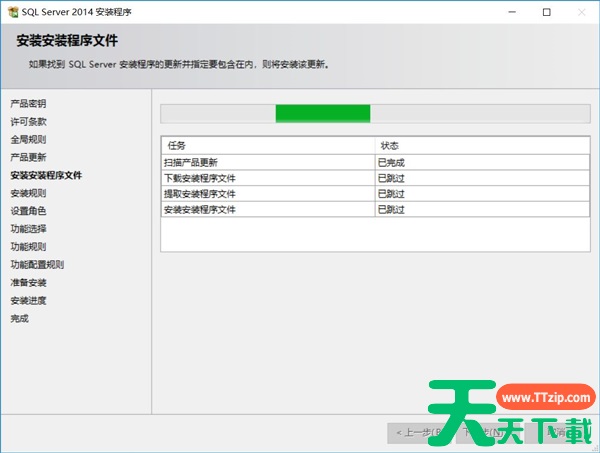
Task: Maximize the setup window
Action: [546, 12]
